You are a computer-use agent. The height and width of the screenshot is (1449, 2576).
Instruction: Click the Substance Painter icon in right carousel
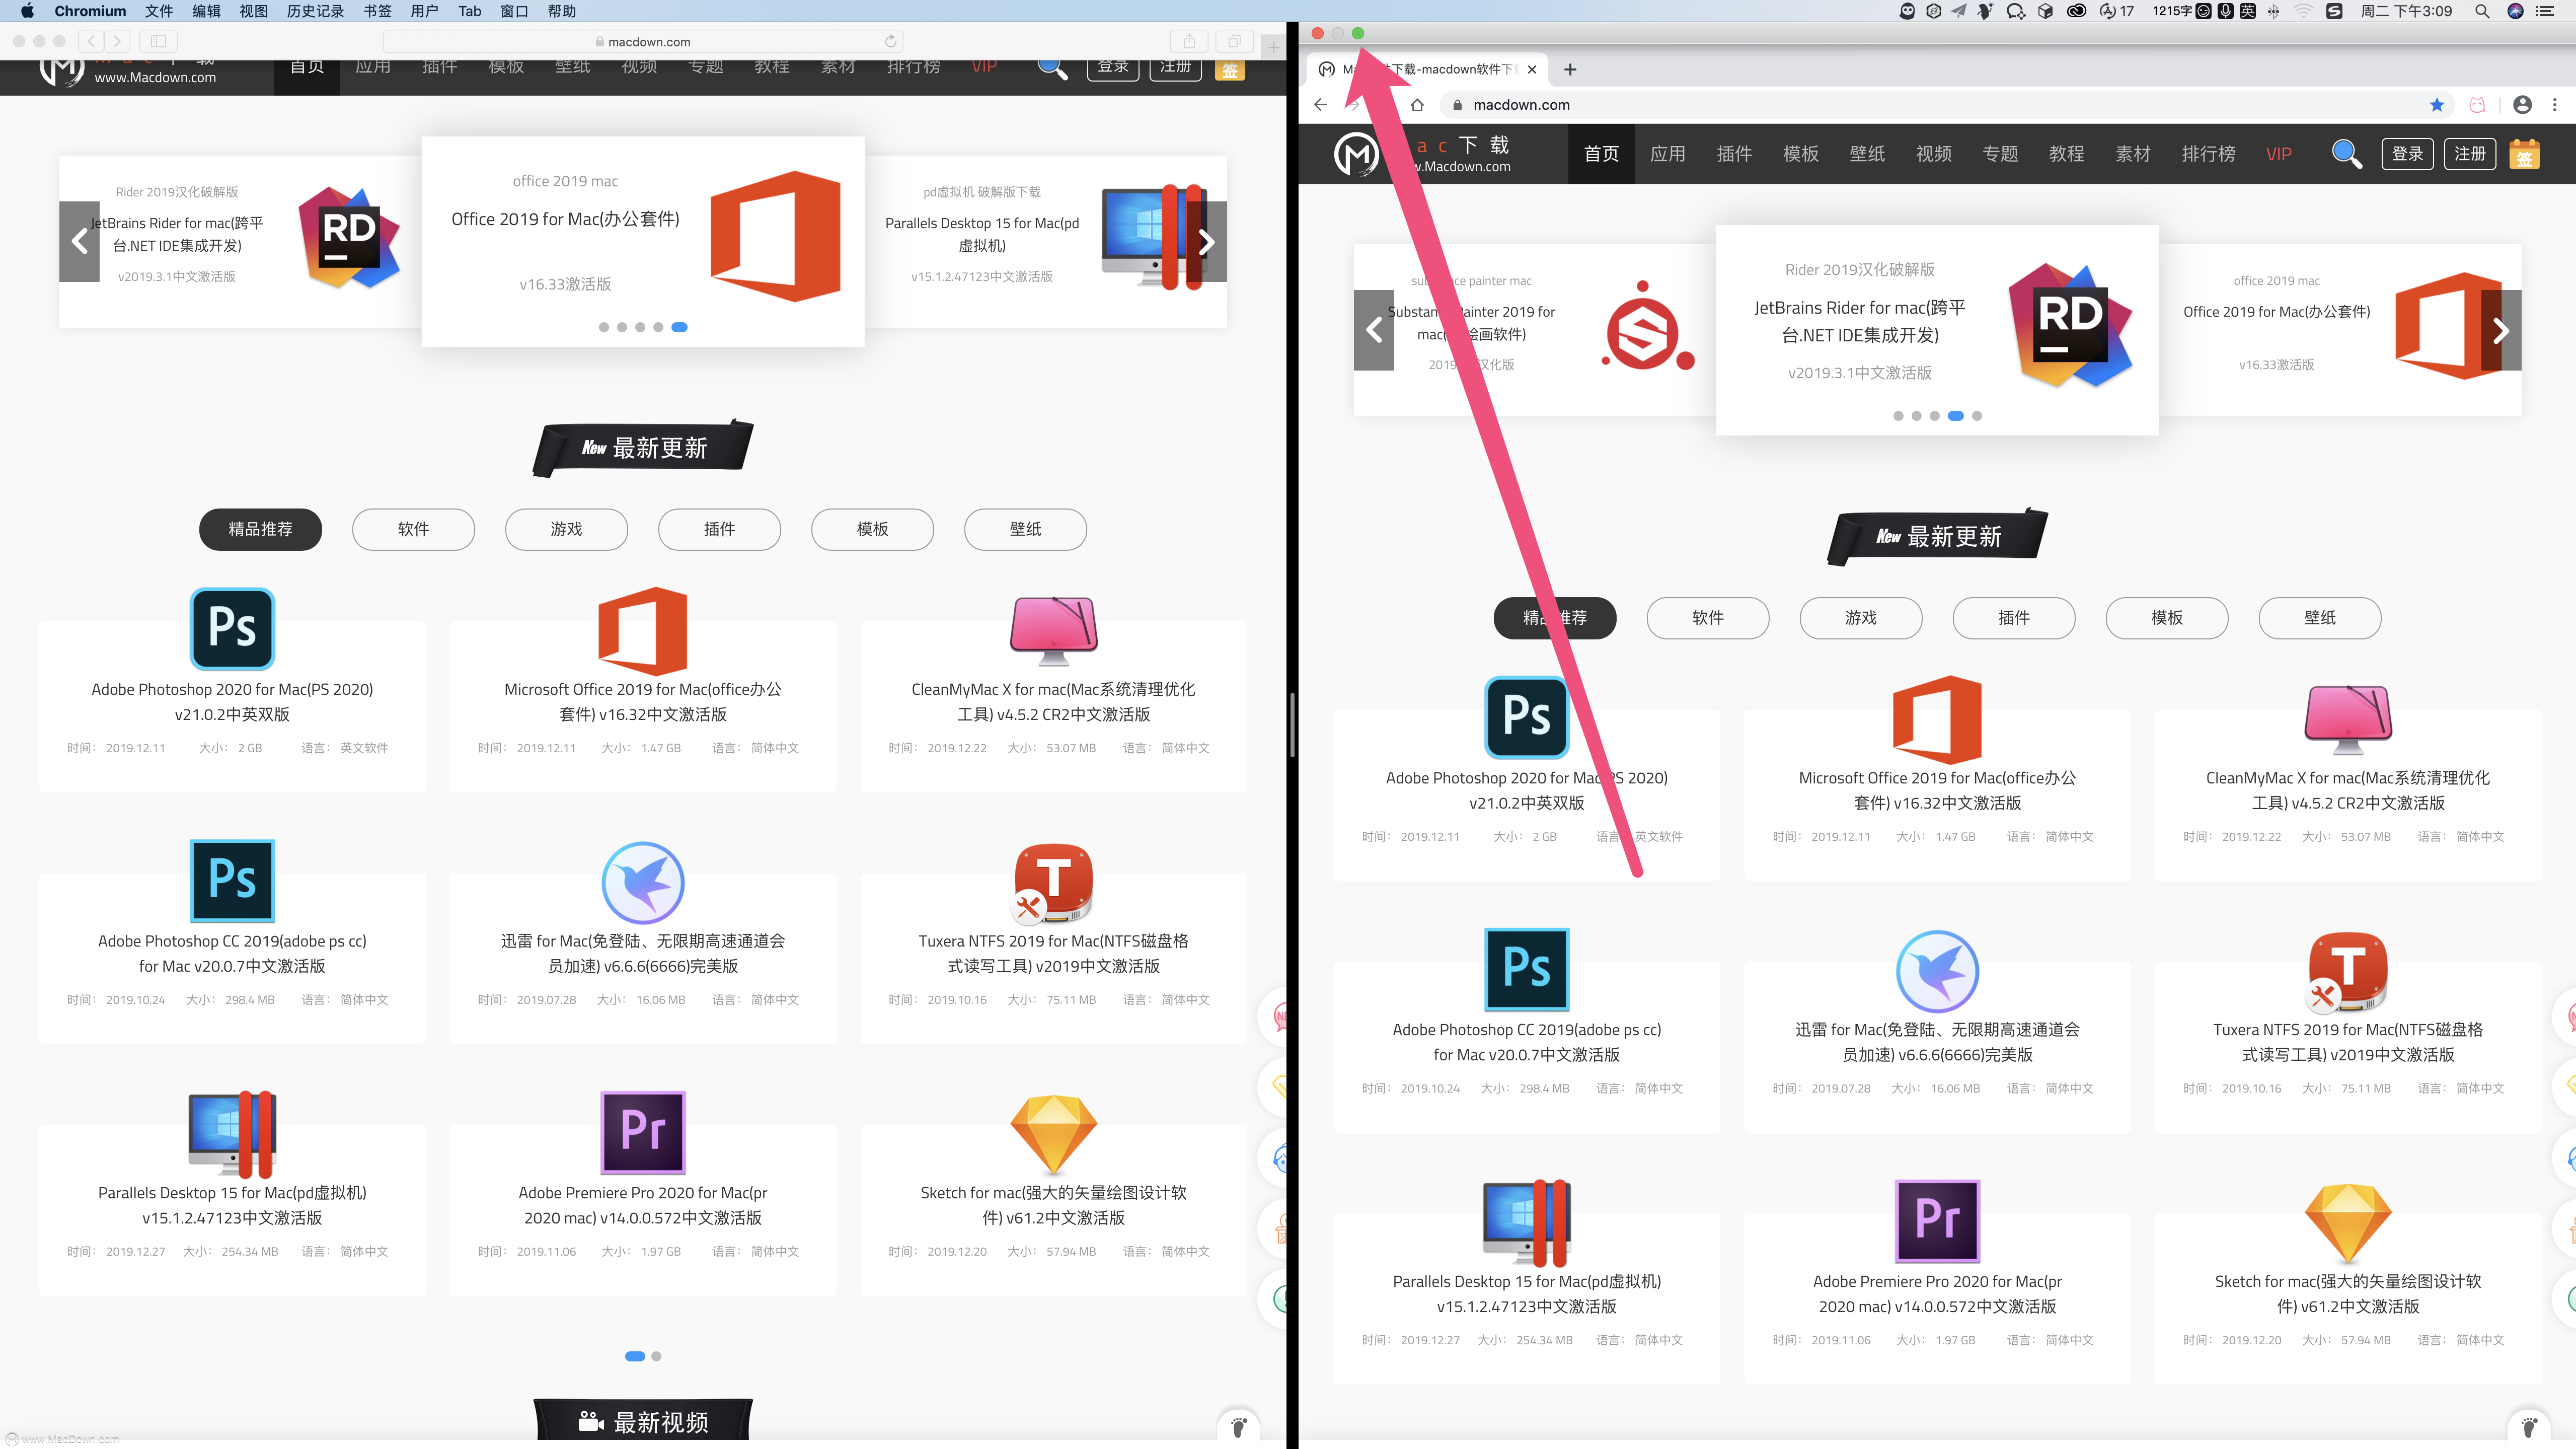click(1647, 326)
